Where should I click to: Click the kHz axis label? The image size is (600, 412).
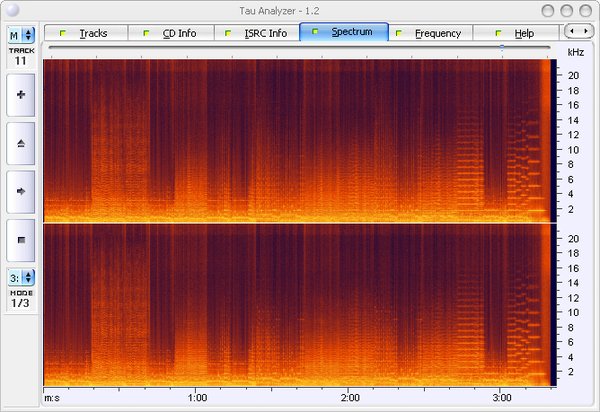tap(576, 52)
